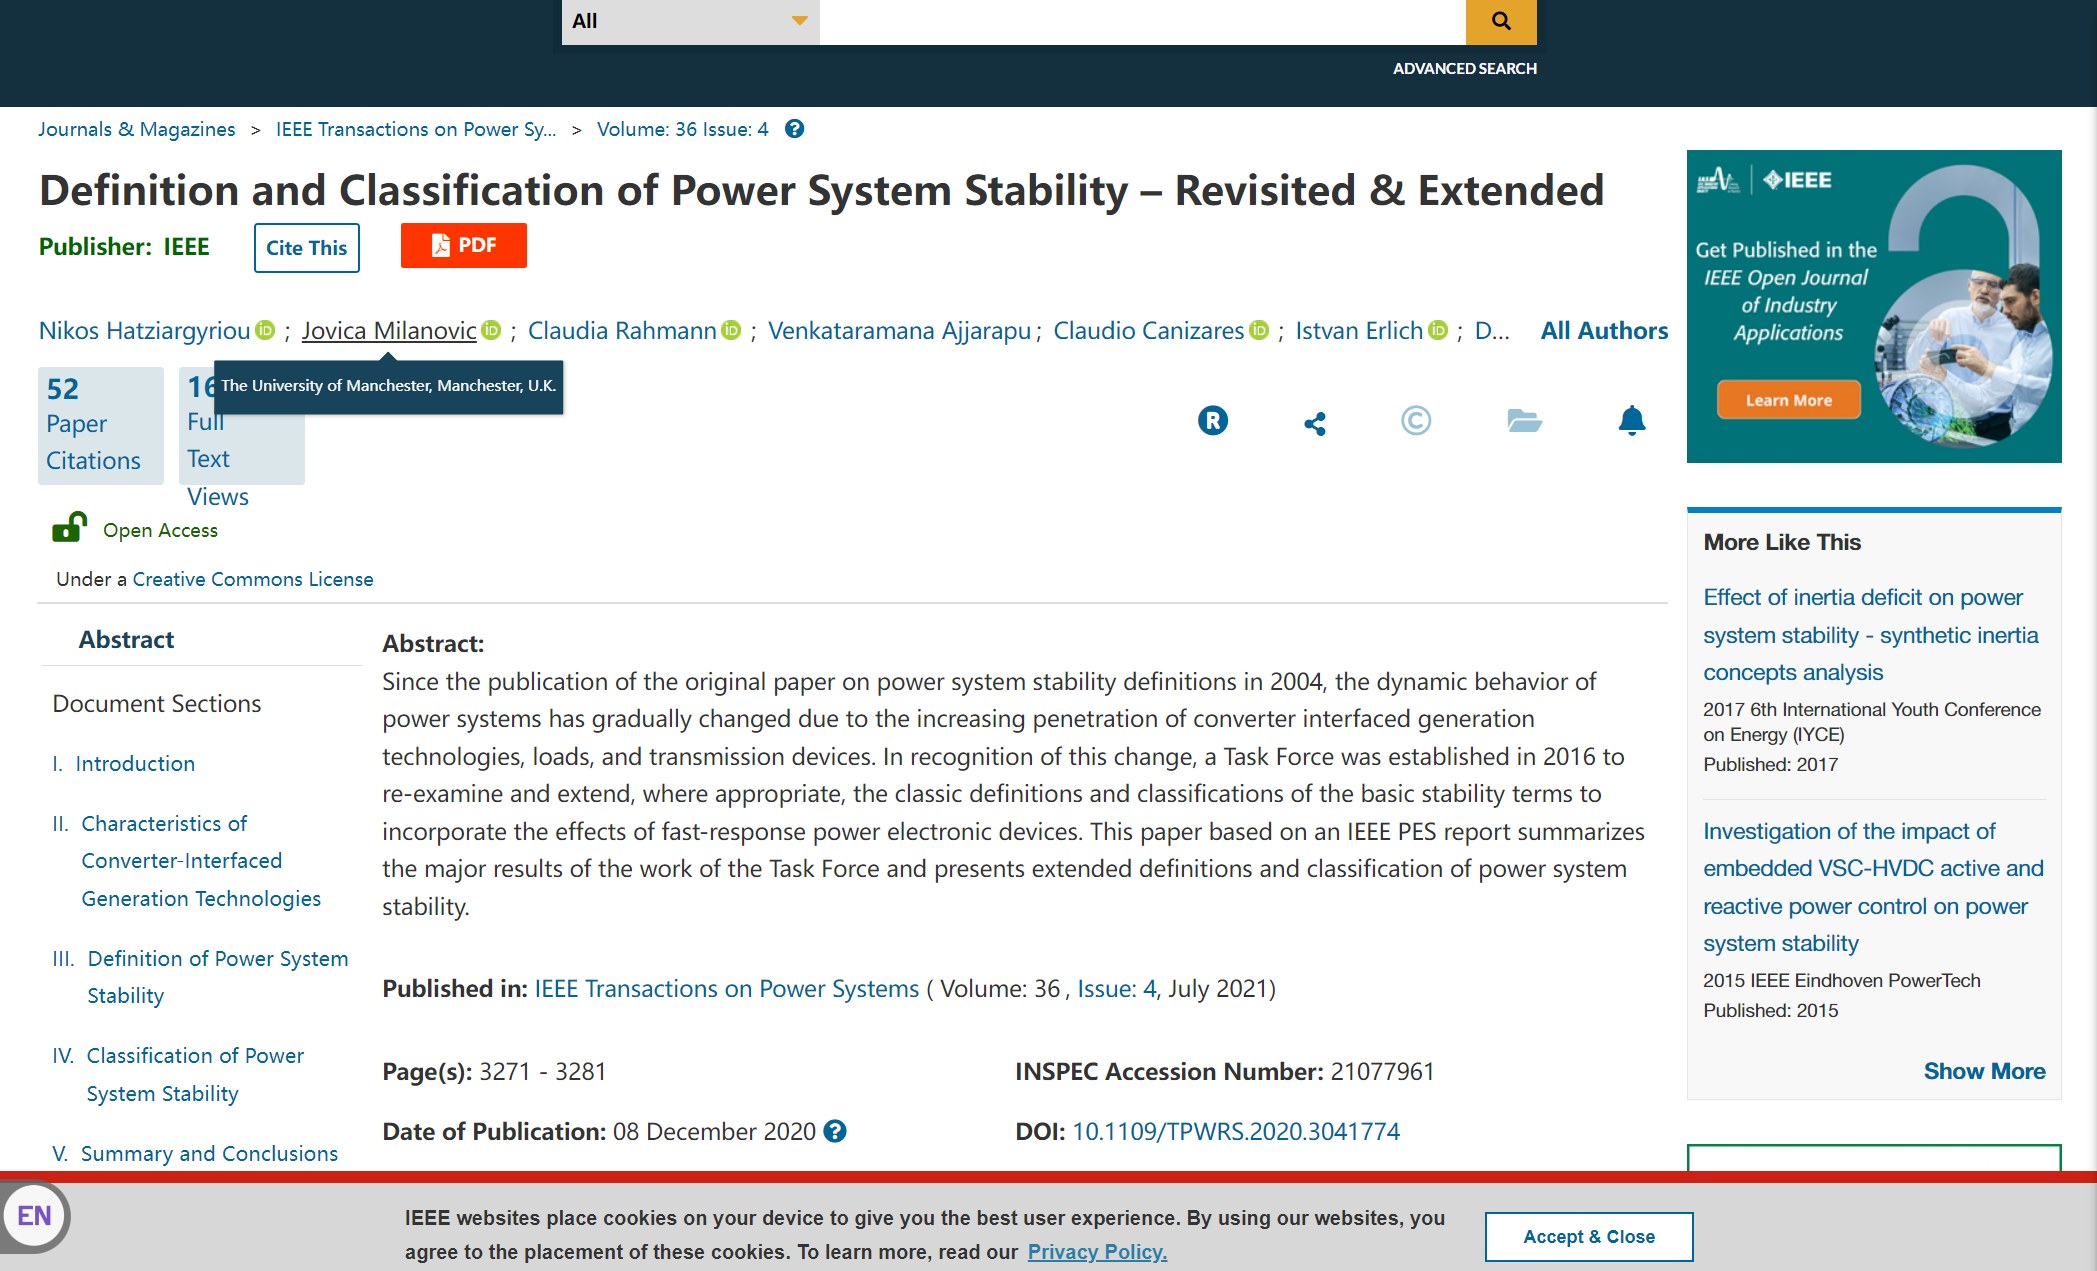Viewport: 2097px width, 1271px height.
Task: Open the All search scope dropdown
Action: tap(690, 21)
